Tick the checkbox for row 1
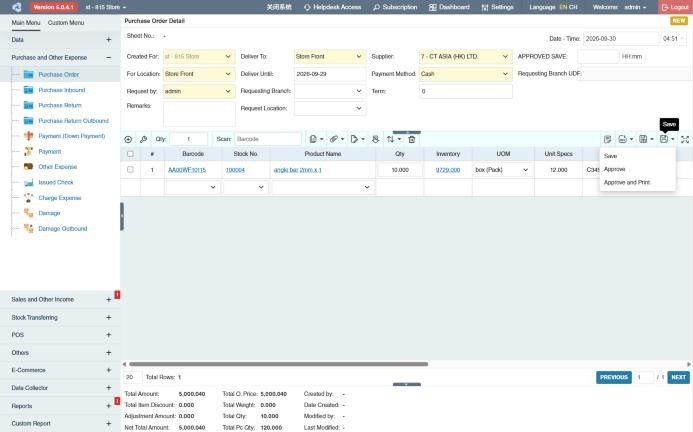Screen dimensions: 693x432 130,169
